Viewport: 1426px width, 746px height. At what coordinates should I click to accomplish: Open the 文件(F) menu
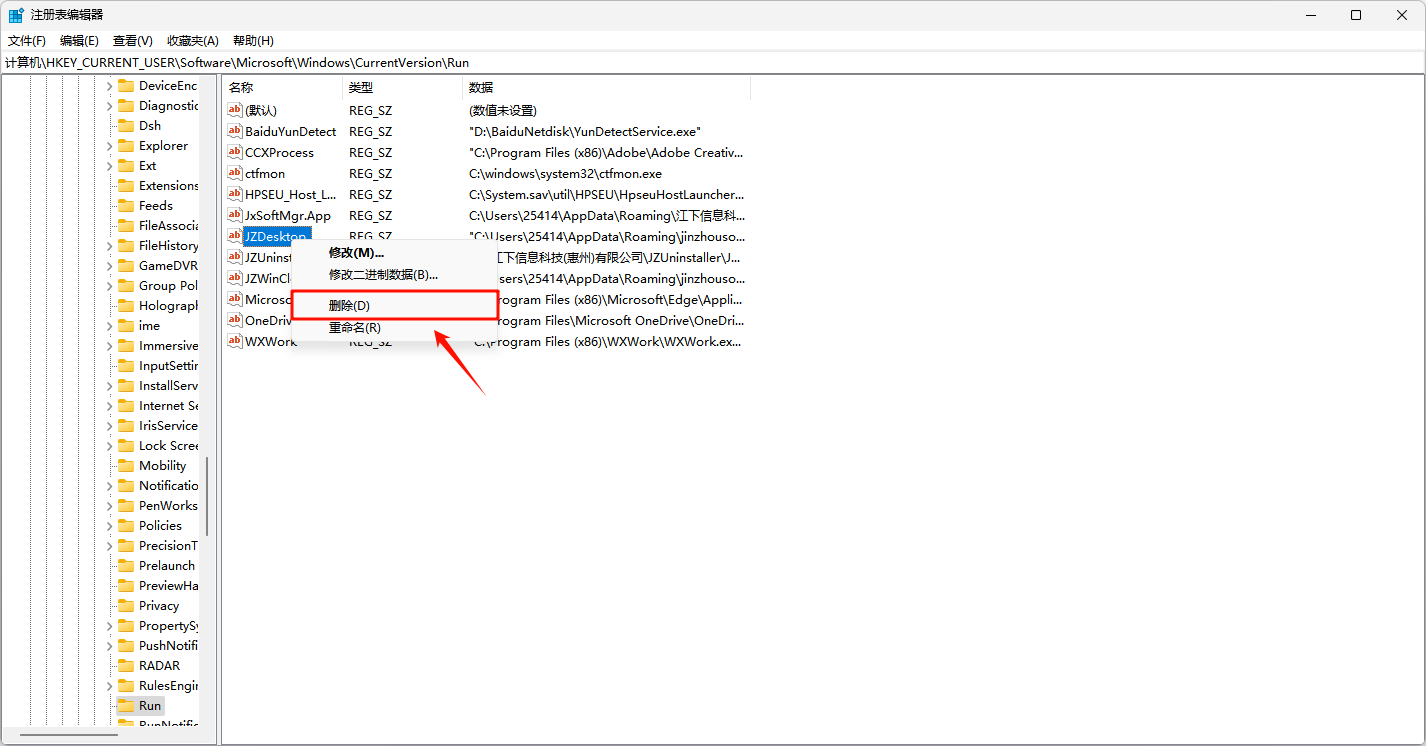[x=27, y=40]
